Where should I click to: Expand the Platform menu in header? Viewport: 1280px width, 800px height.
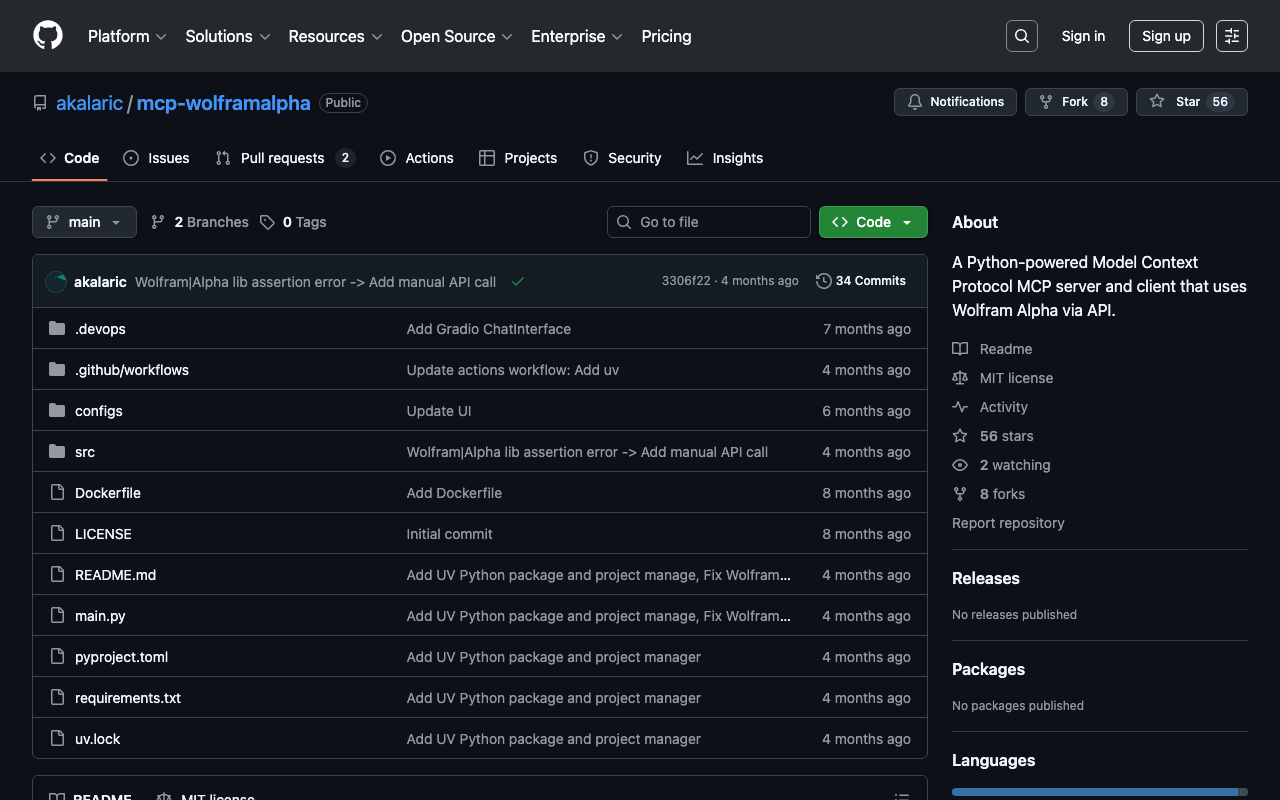126,36
